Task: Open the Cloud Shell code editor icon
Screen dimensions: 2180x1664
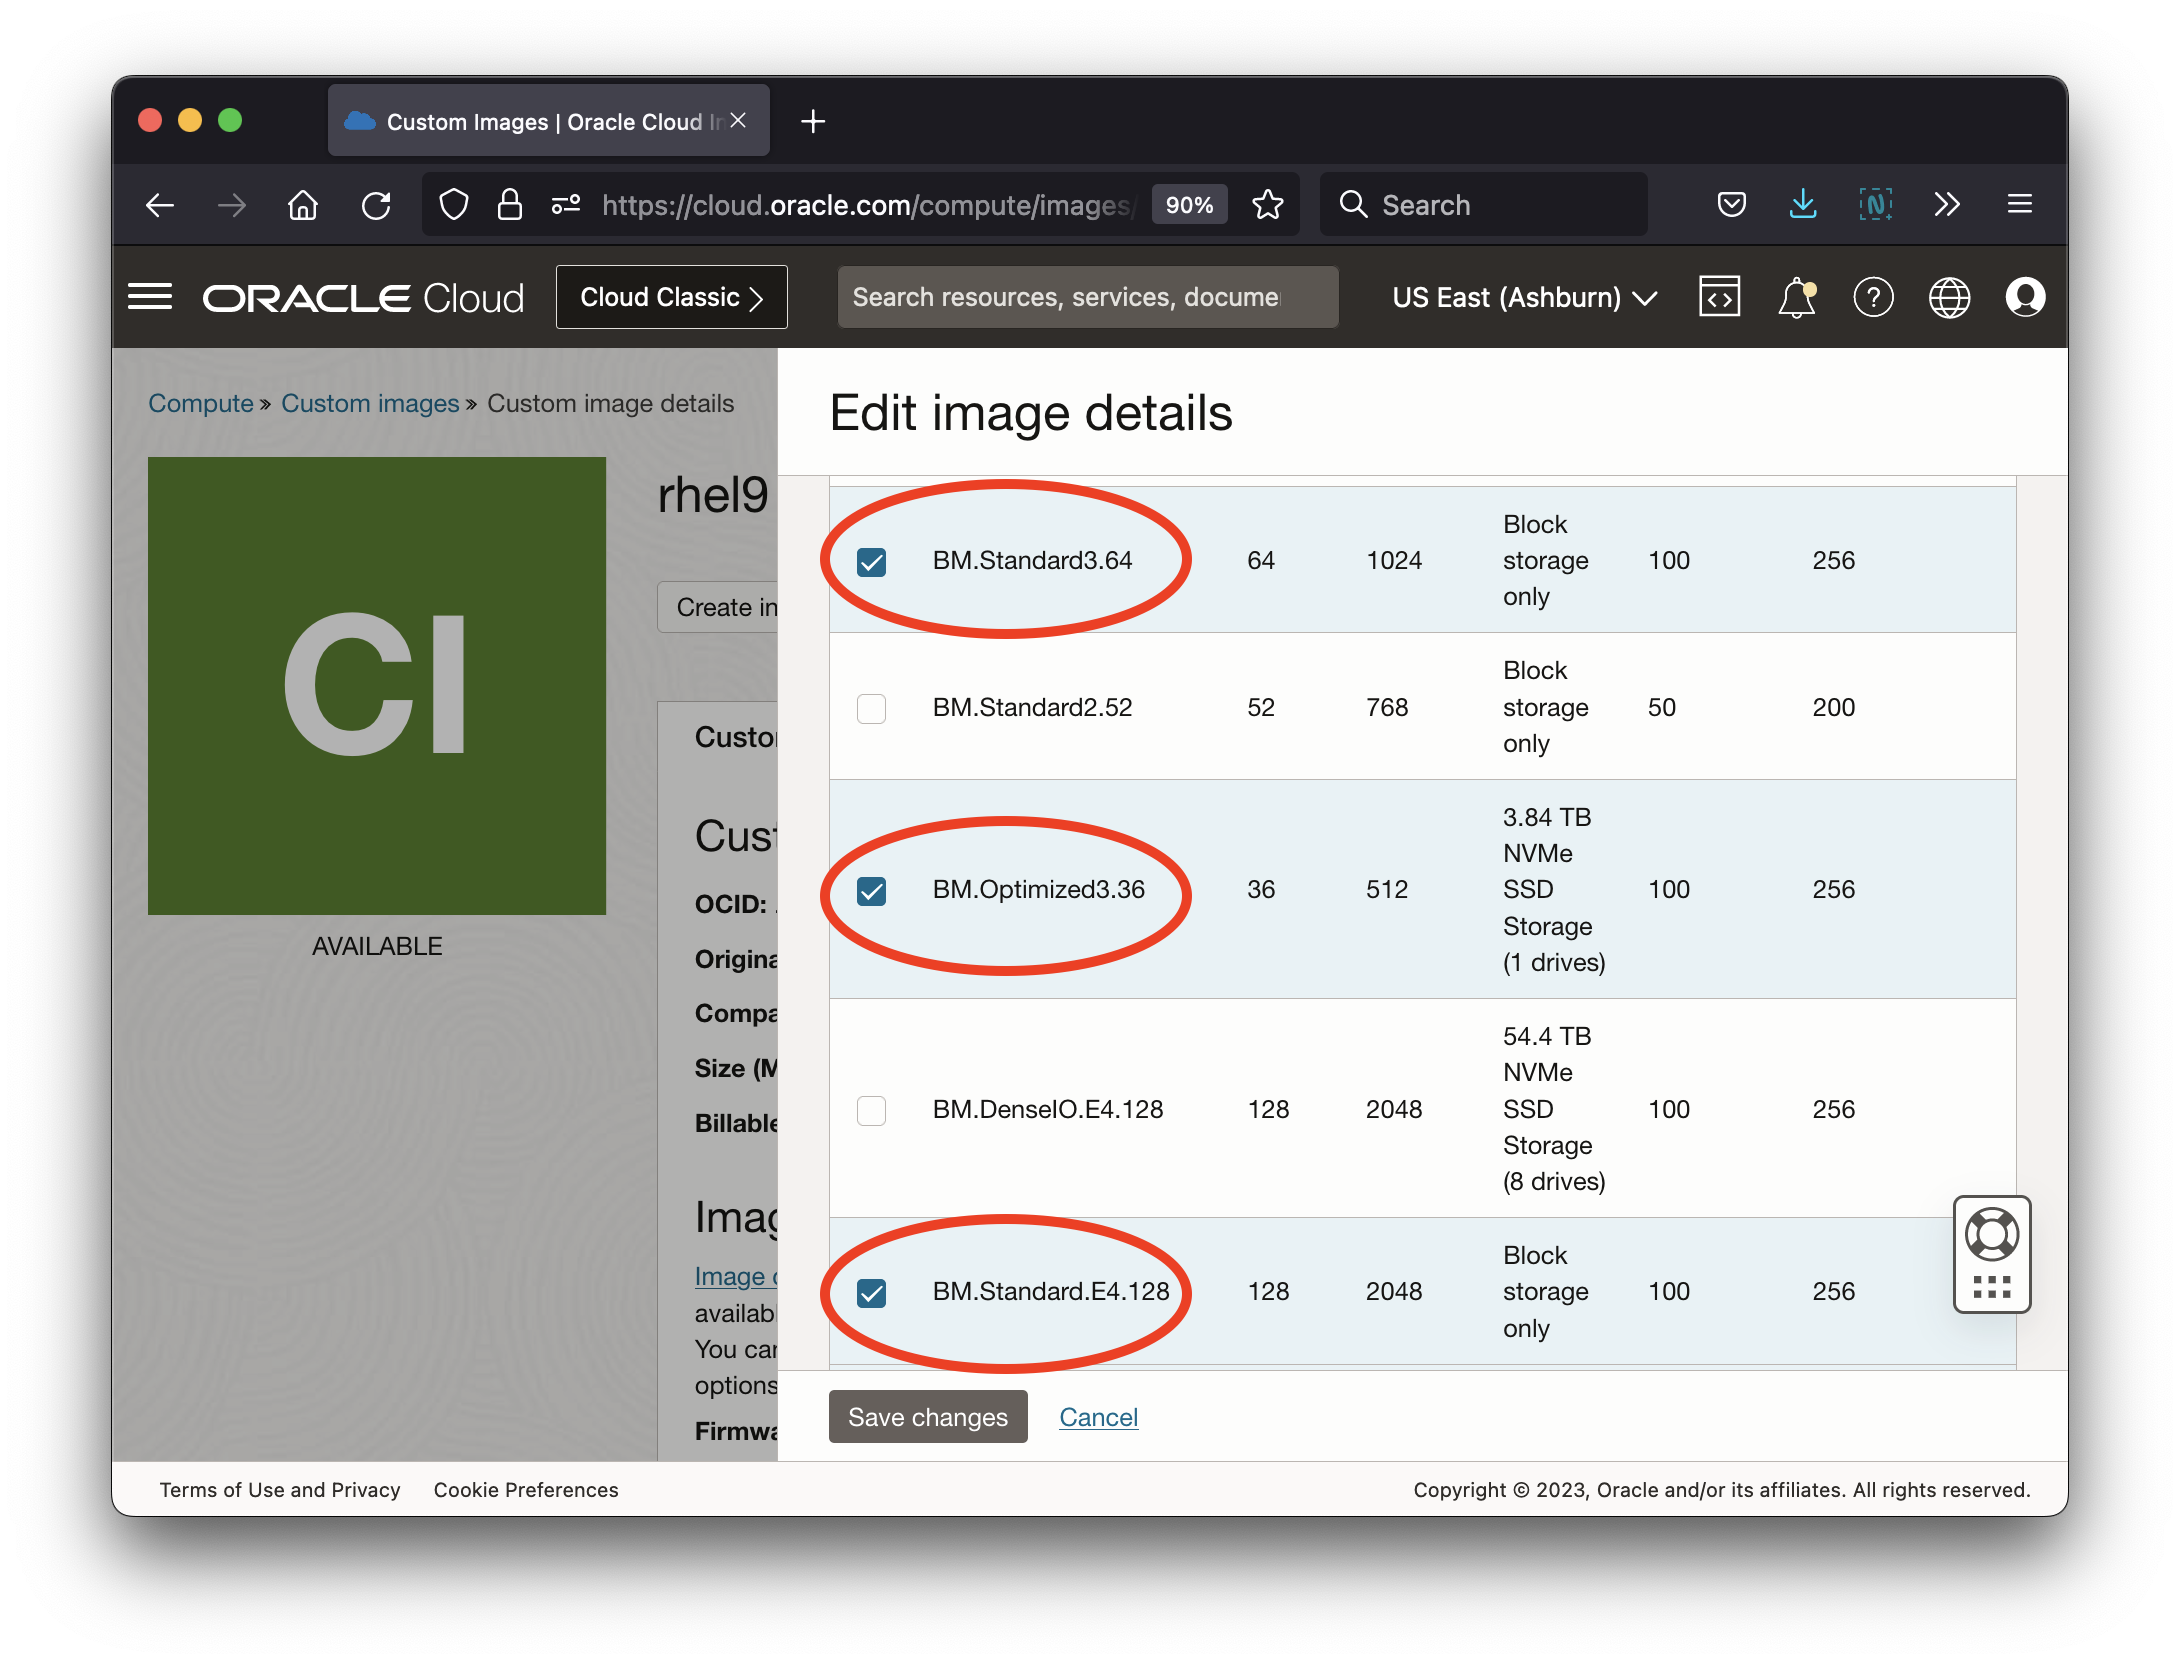Action: (1721, 296)
